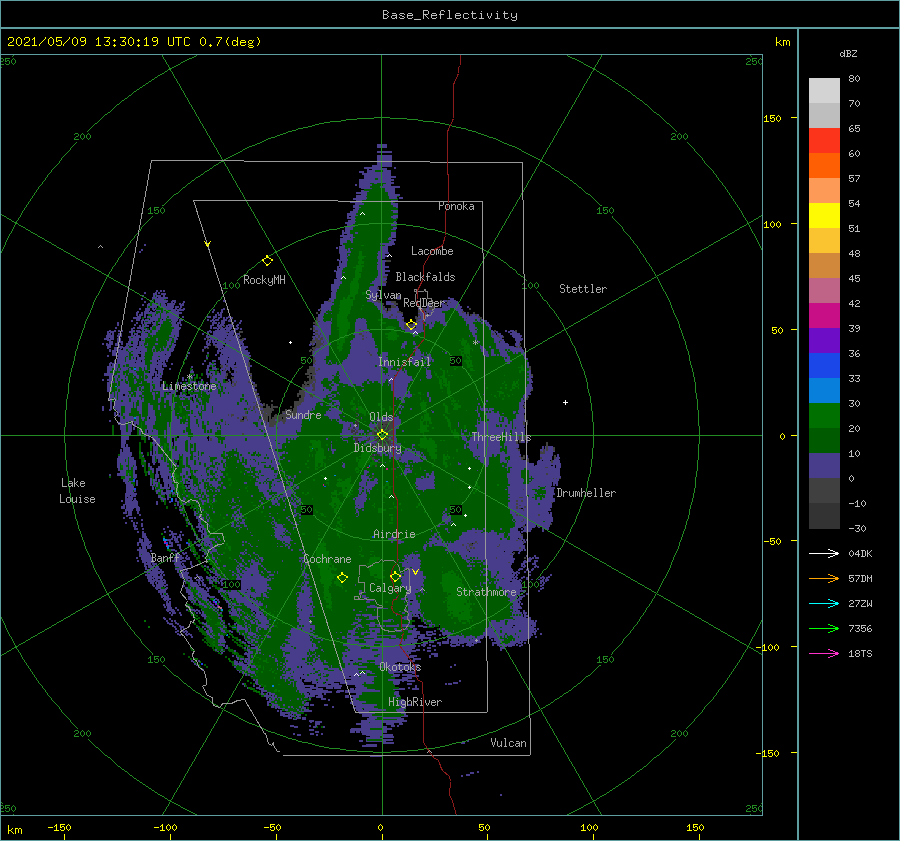Click the slate purple 0-10 dBZ swatch
Image resolution: width=900 pixels, height=841 pixels.
tap(824, 466)
